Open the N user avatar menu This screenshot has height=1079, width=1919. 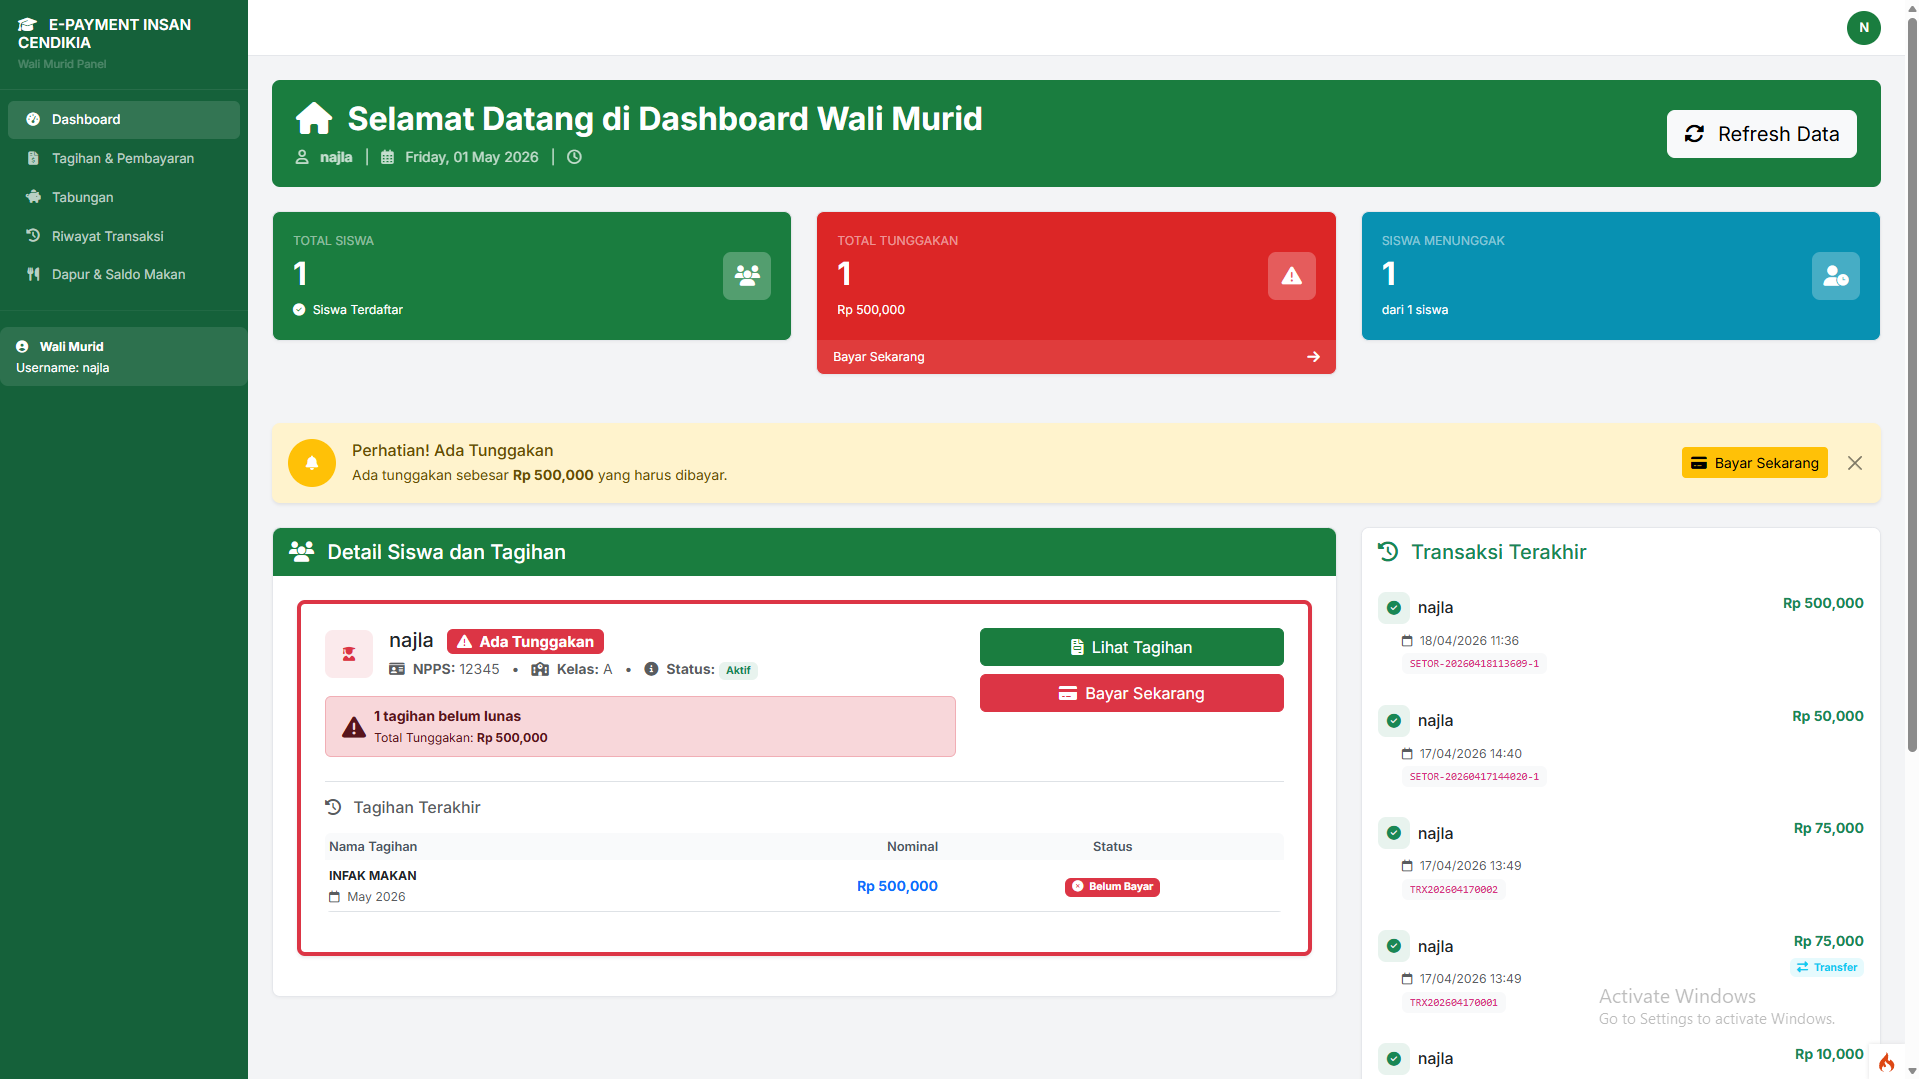coord(1863,28)
